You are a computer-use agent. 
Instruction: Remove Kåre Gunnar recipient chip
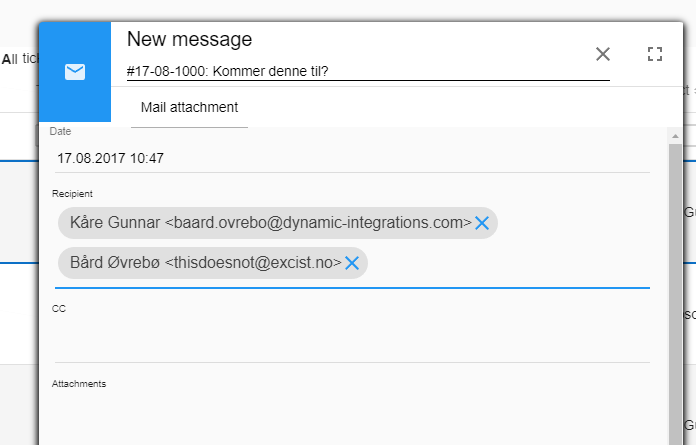coord(482,223)
